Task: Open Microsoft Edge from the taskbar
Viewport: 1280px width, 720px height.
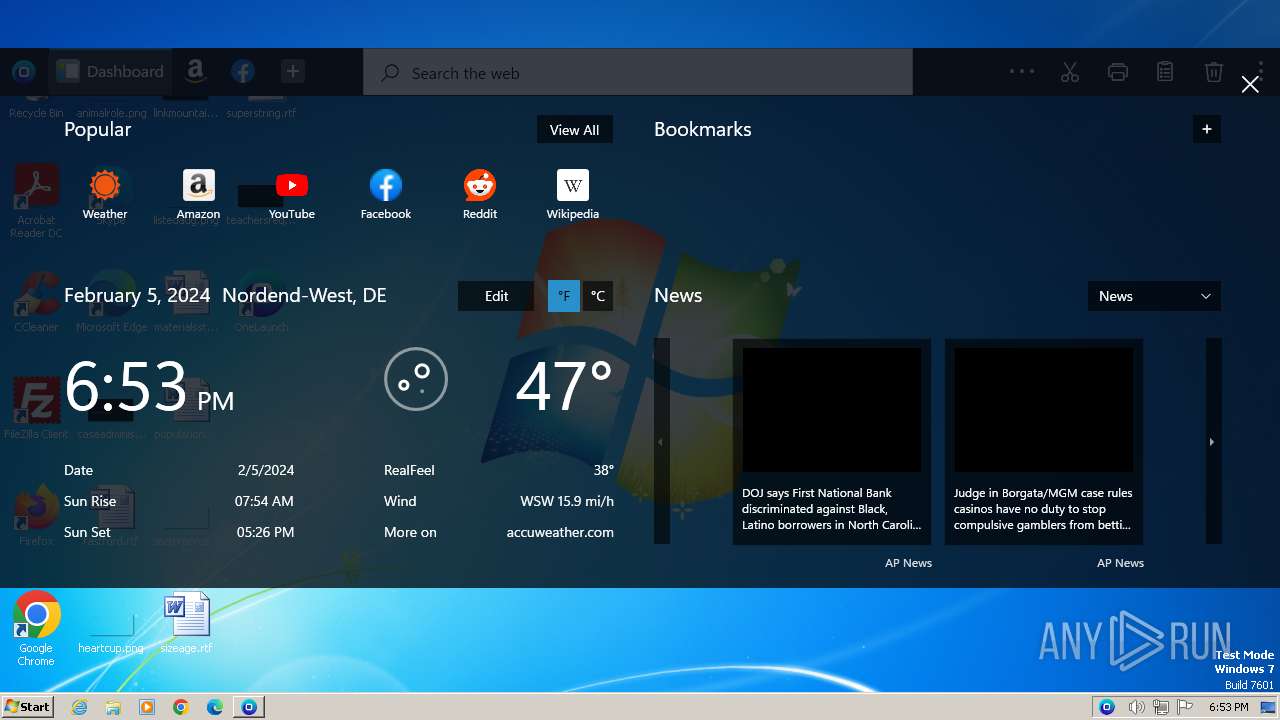Action: click(x=215, y=707)
